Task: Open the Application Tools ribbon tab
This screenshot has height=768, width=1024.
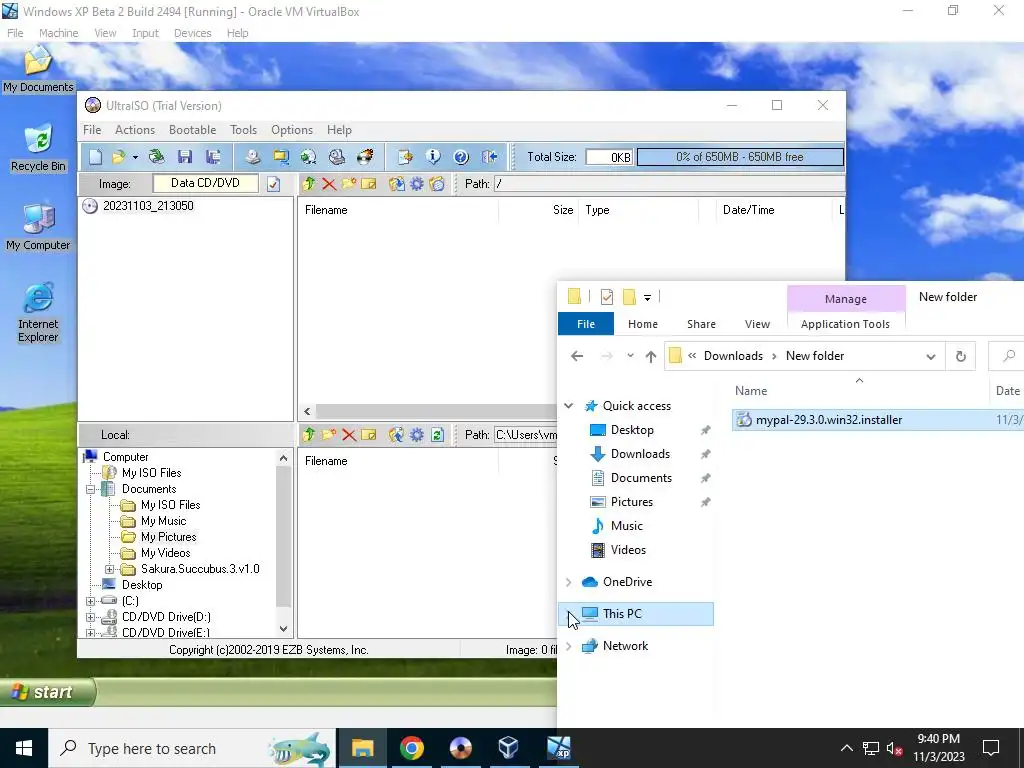Action: click(x=845, y=324)
